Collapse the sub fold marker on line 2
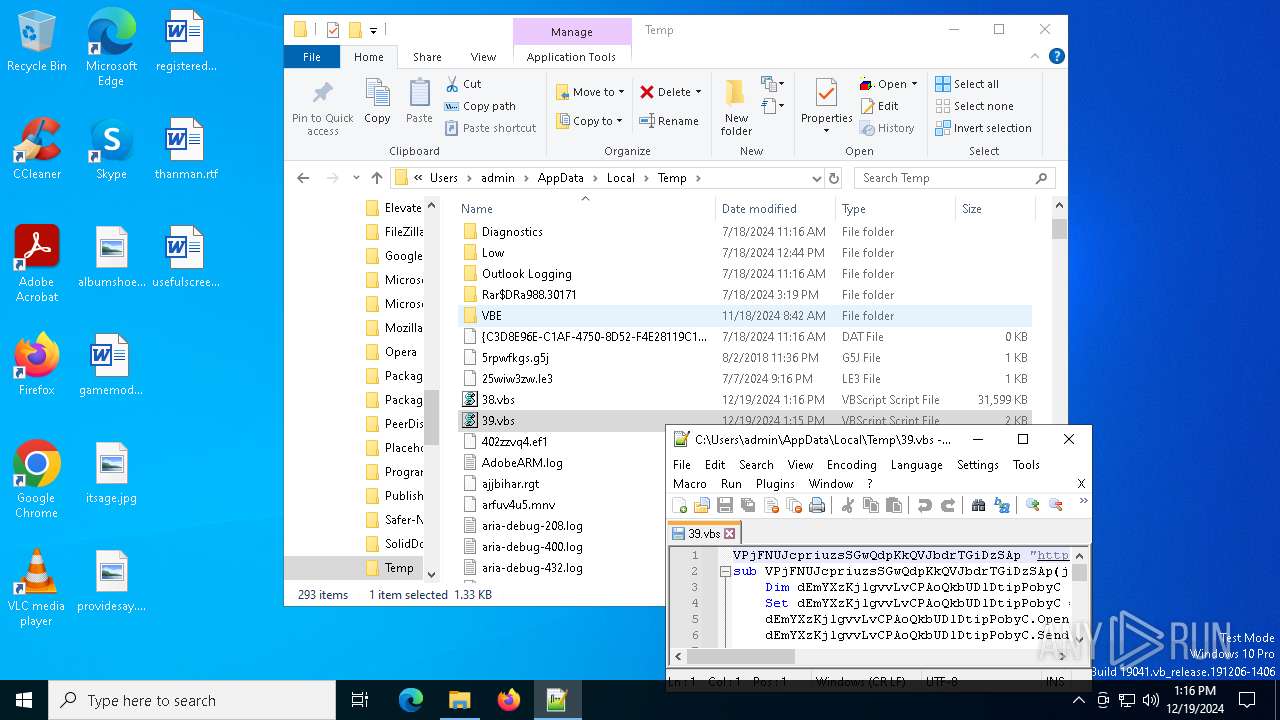This screenshot has height=720, width=1280. [724, 572]
